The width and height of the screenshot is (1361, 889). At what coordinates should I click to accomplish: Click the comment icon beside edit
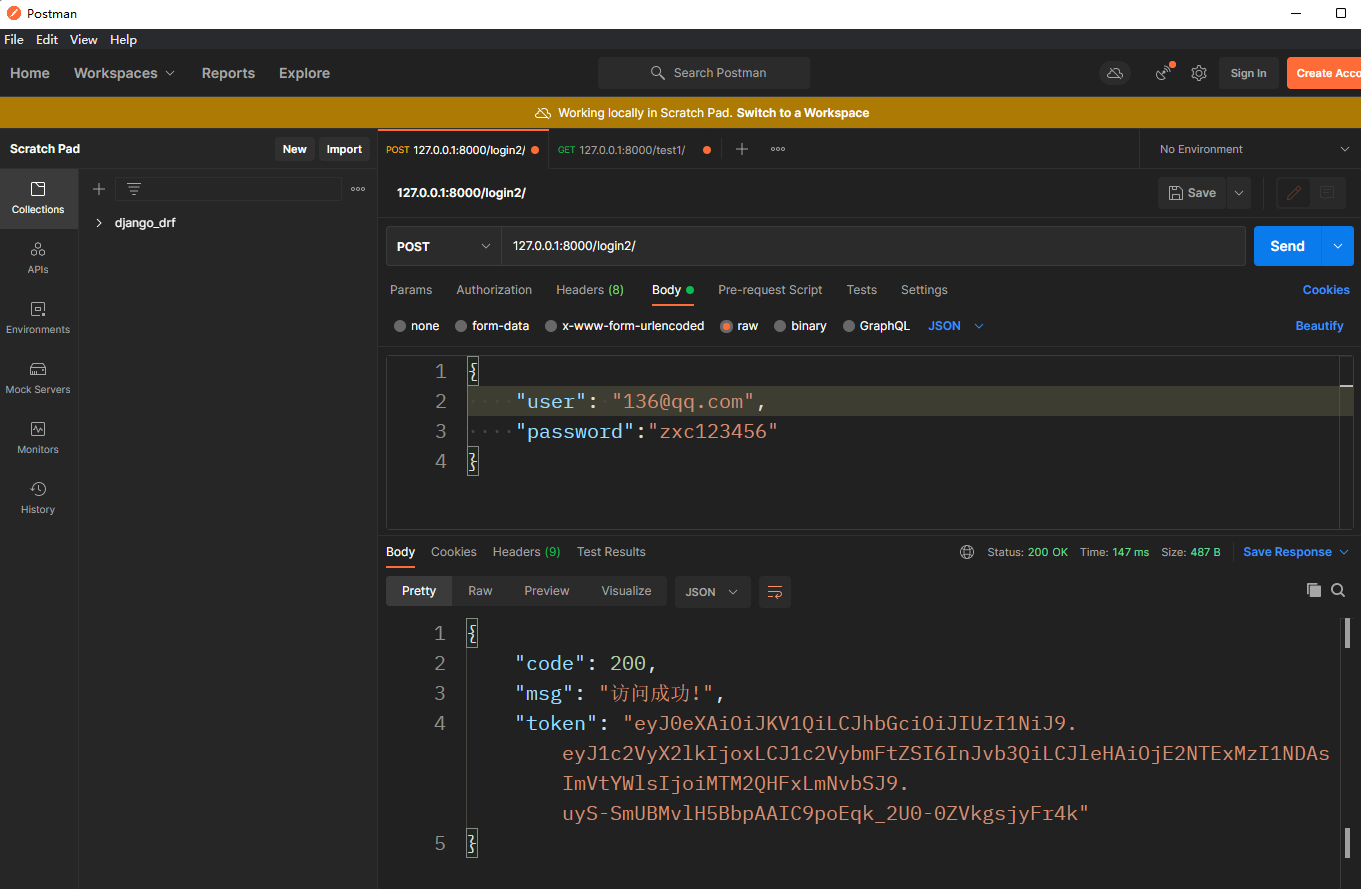click(x=1327, y=193)
